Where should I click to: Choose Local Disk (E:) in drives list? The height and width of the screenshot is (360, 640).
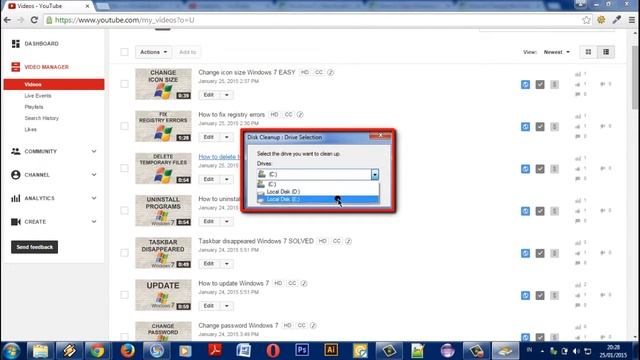coord(318,199)
